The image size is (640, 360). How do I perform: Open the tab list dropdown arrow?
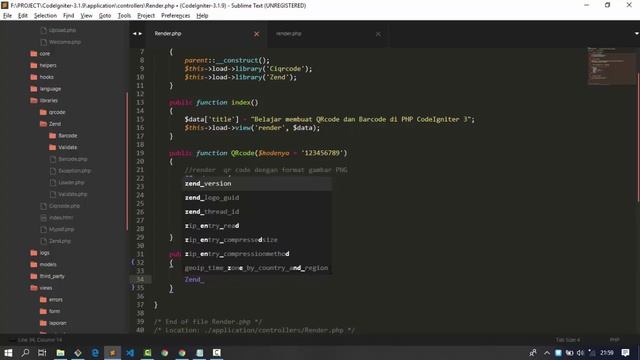click(x=636, y=33)
